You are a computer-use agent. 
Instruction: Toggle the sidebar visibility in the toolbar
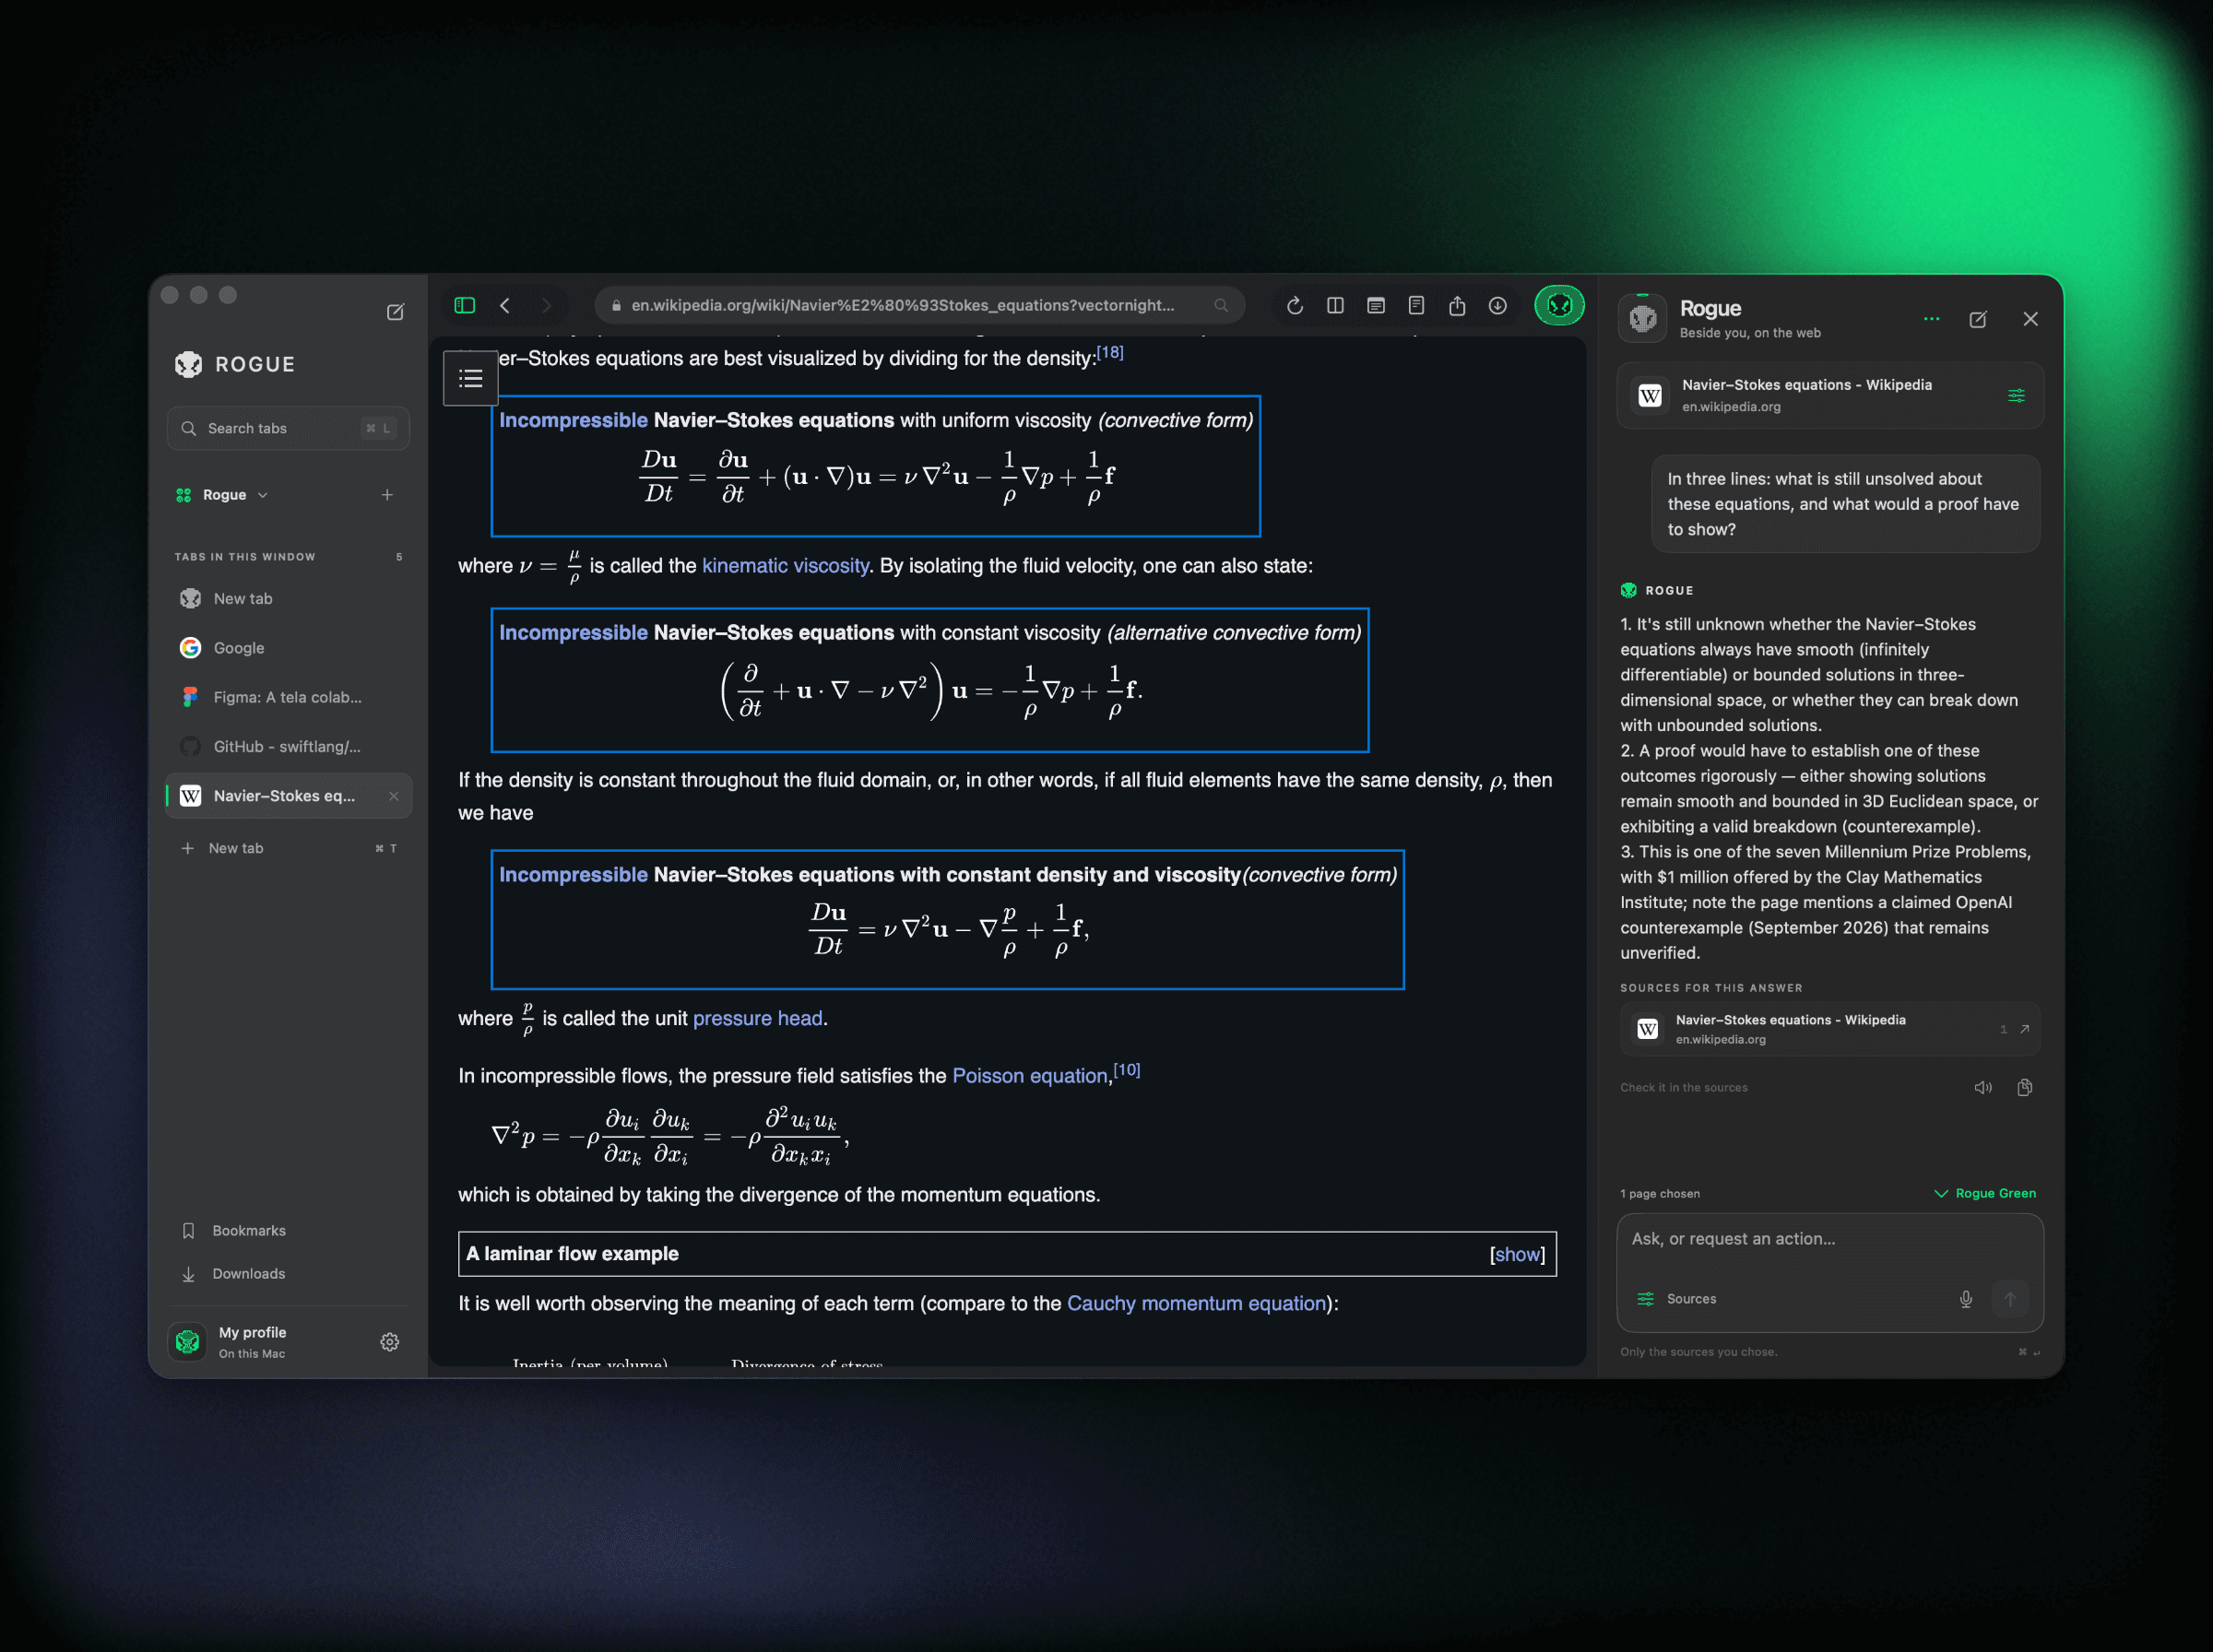point(465,306)
